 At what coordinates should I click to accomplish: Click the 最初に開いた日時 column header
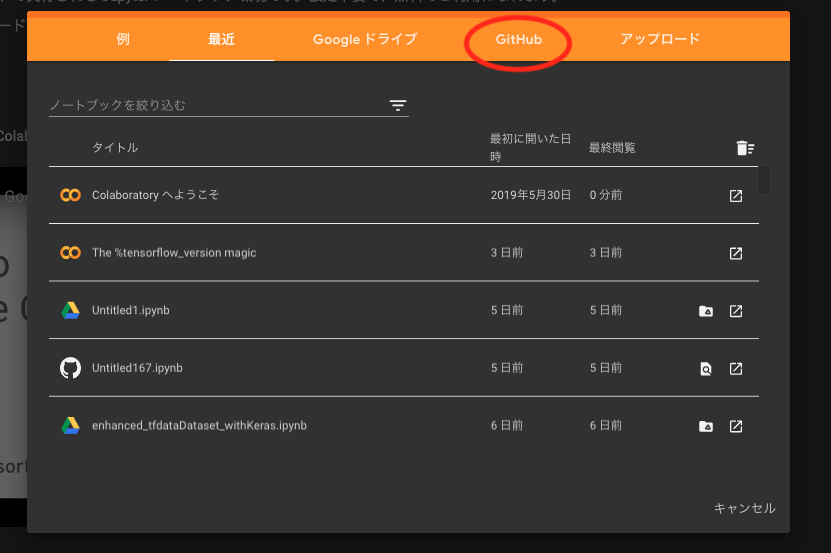click(530, 147)
